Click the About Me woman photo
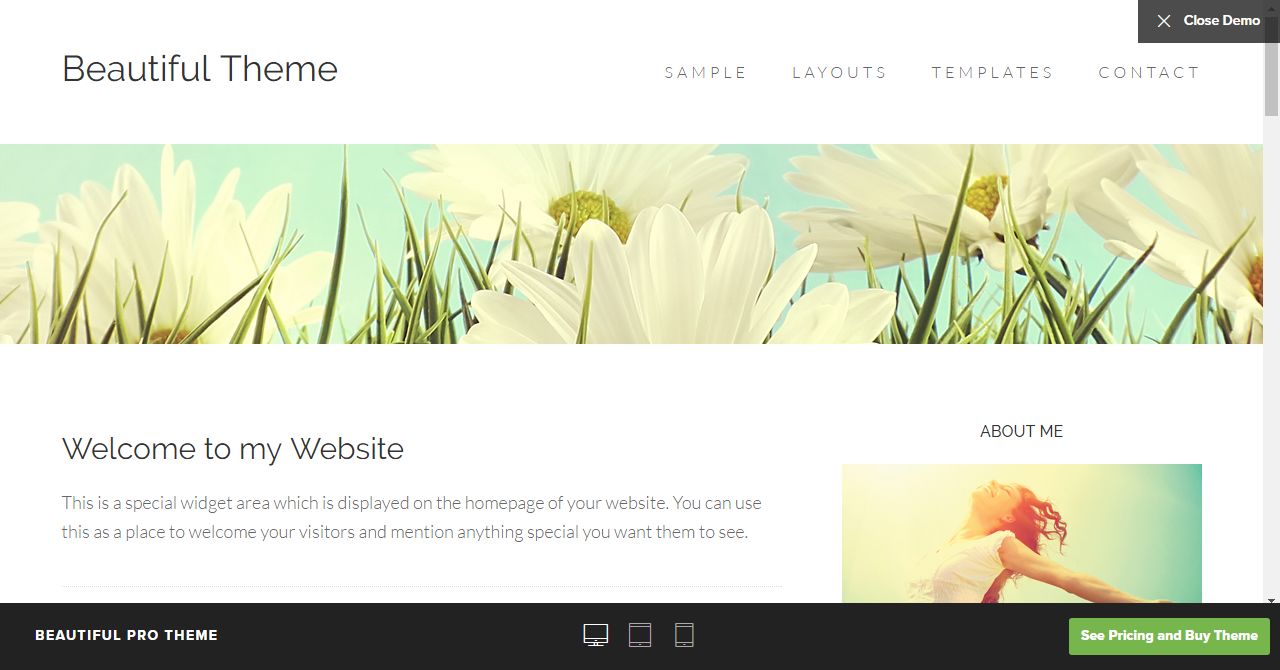1280x670 pixels. pyautogui.click(x=1022, y=533)
